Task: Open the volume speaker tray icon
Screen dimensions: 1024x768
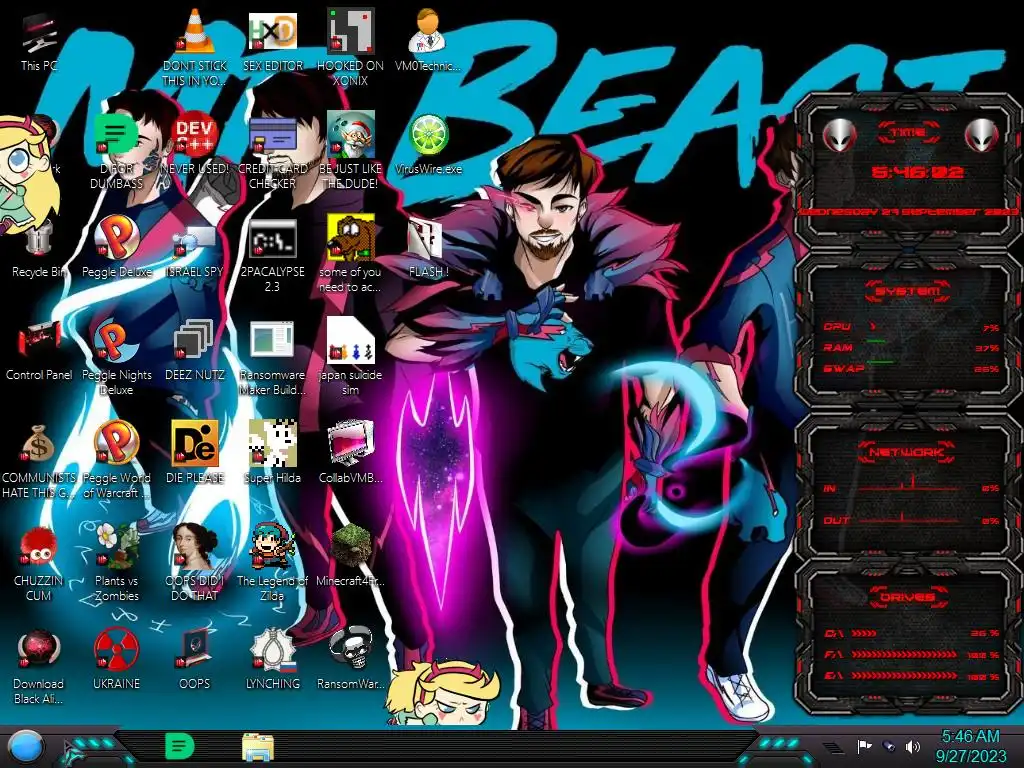Action: [x=913, y=746]
